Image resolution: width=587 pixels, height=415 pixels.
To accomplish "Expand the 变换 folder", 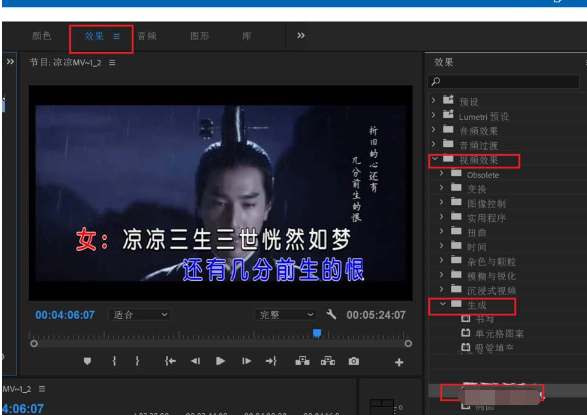I will (x=441, y=187).
